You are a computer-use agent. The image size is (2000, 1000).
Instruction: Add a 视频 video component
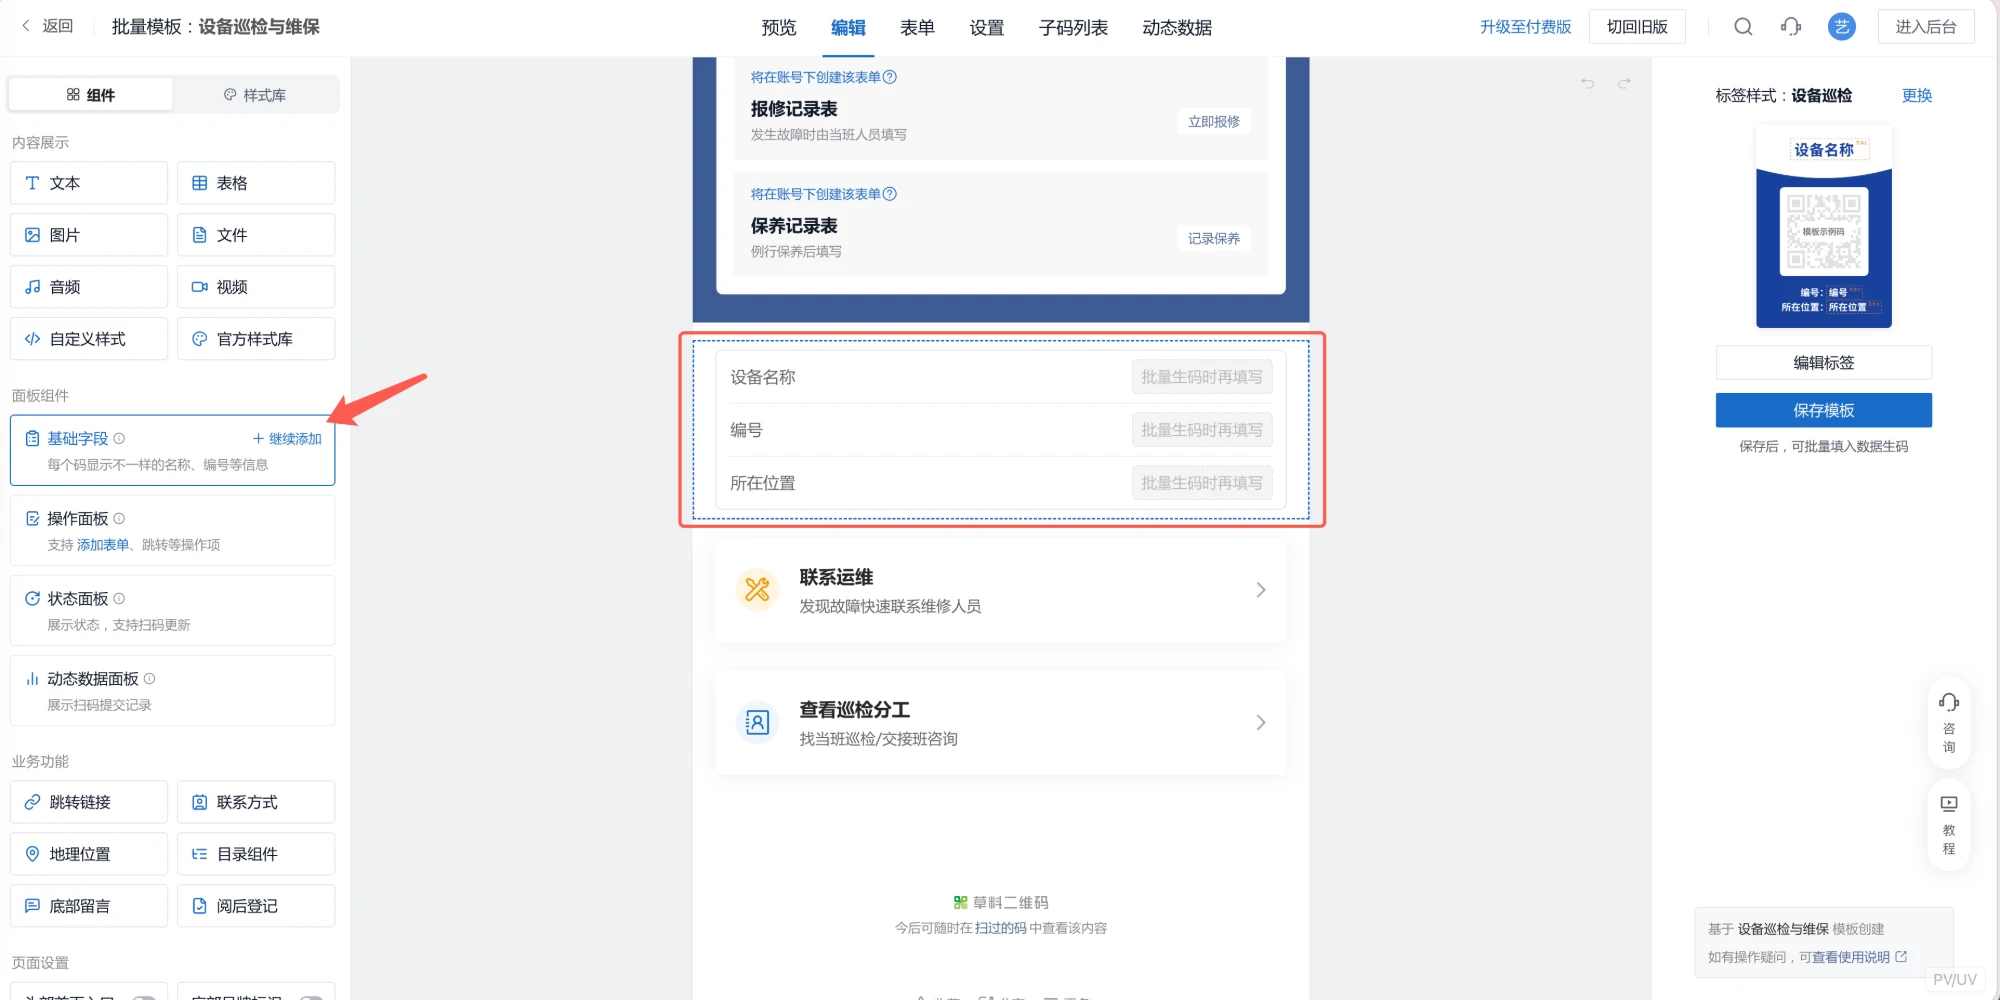click(x=256, y=287)
